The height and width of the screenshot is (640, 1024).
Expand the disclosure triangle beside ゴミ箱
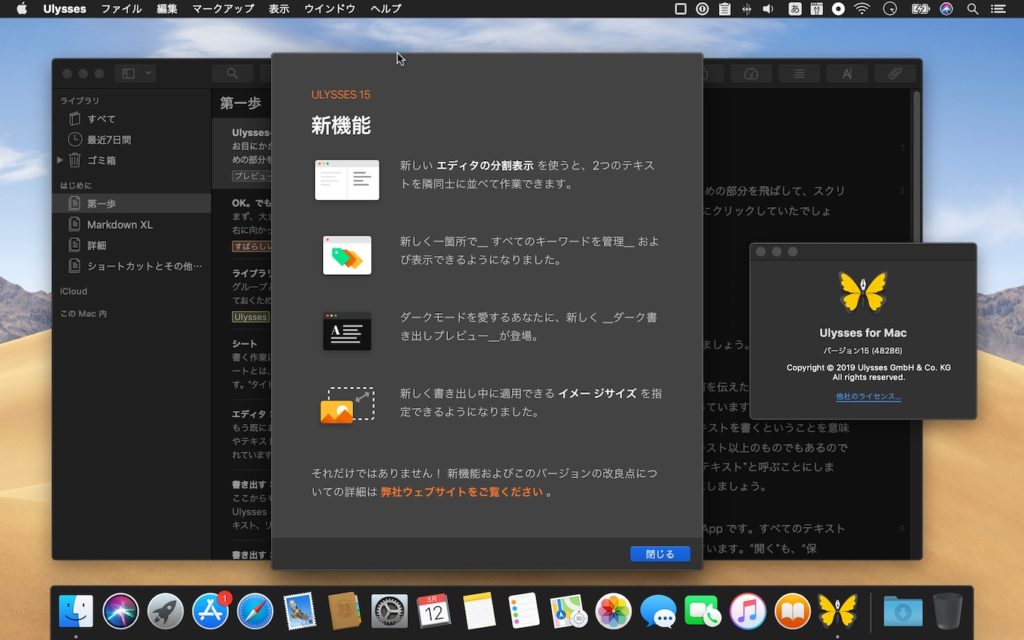click(x=60, y=160)
